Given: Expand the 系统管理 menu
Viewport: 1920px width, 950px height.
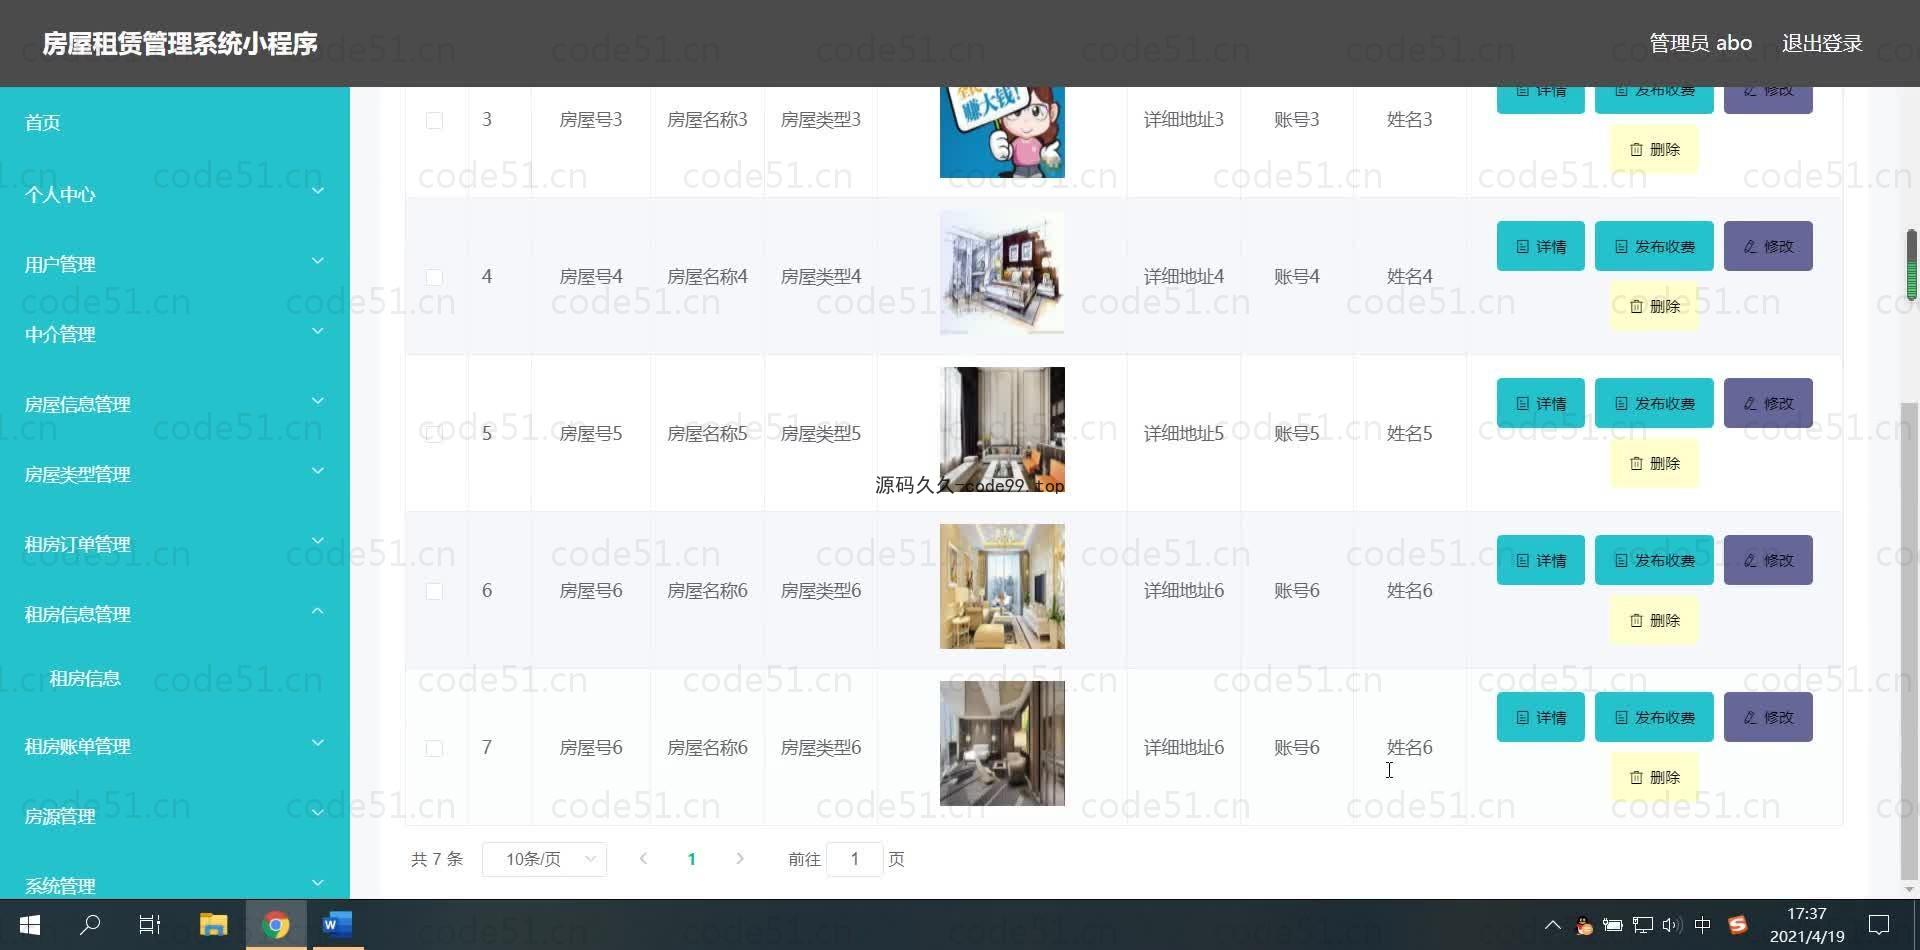Looking at the screenshot, I should 175,884.
